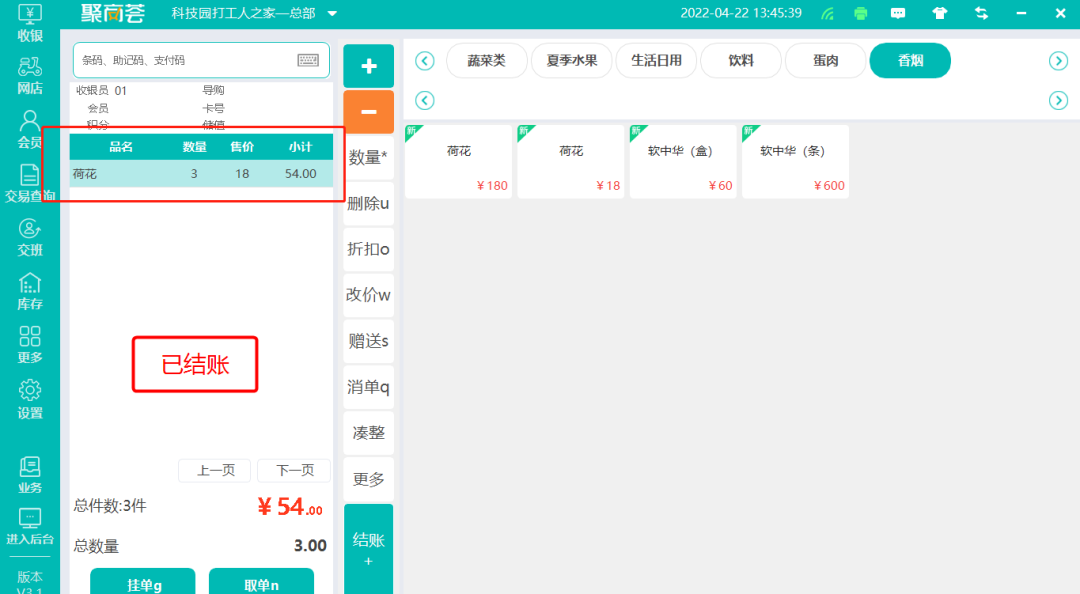The height and width of the screenshot is (594, 1080).
Task: Click the barcode search input field
Action: (185, 60)
